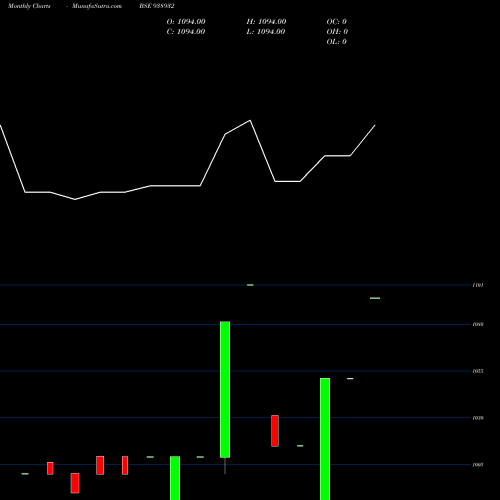Click the right end of the white line
The image size is (500, 500).
coord(375,125)
